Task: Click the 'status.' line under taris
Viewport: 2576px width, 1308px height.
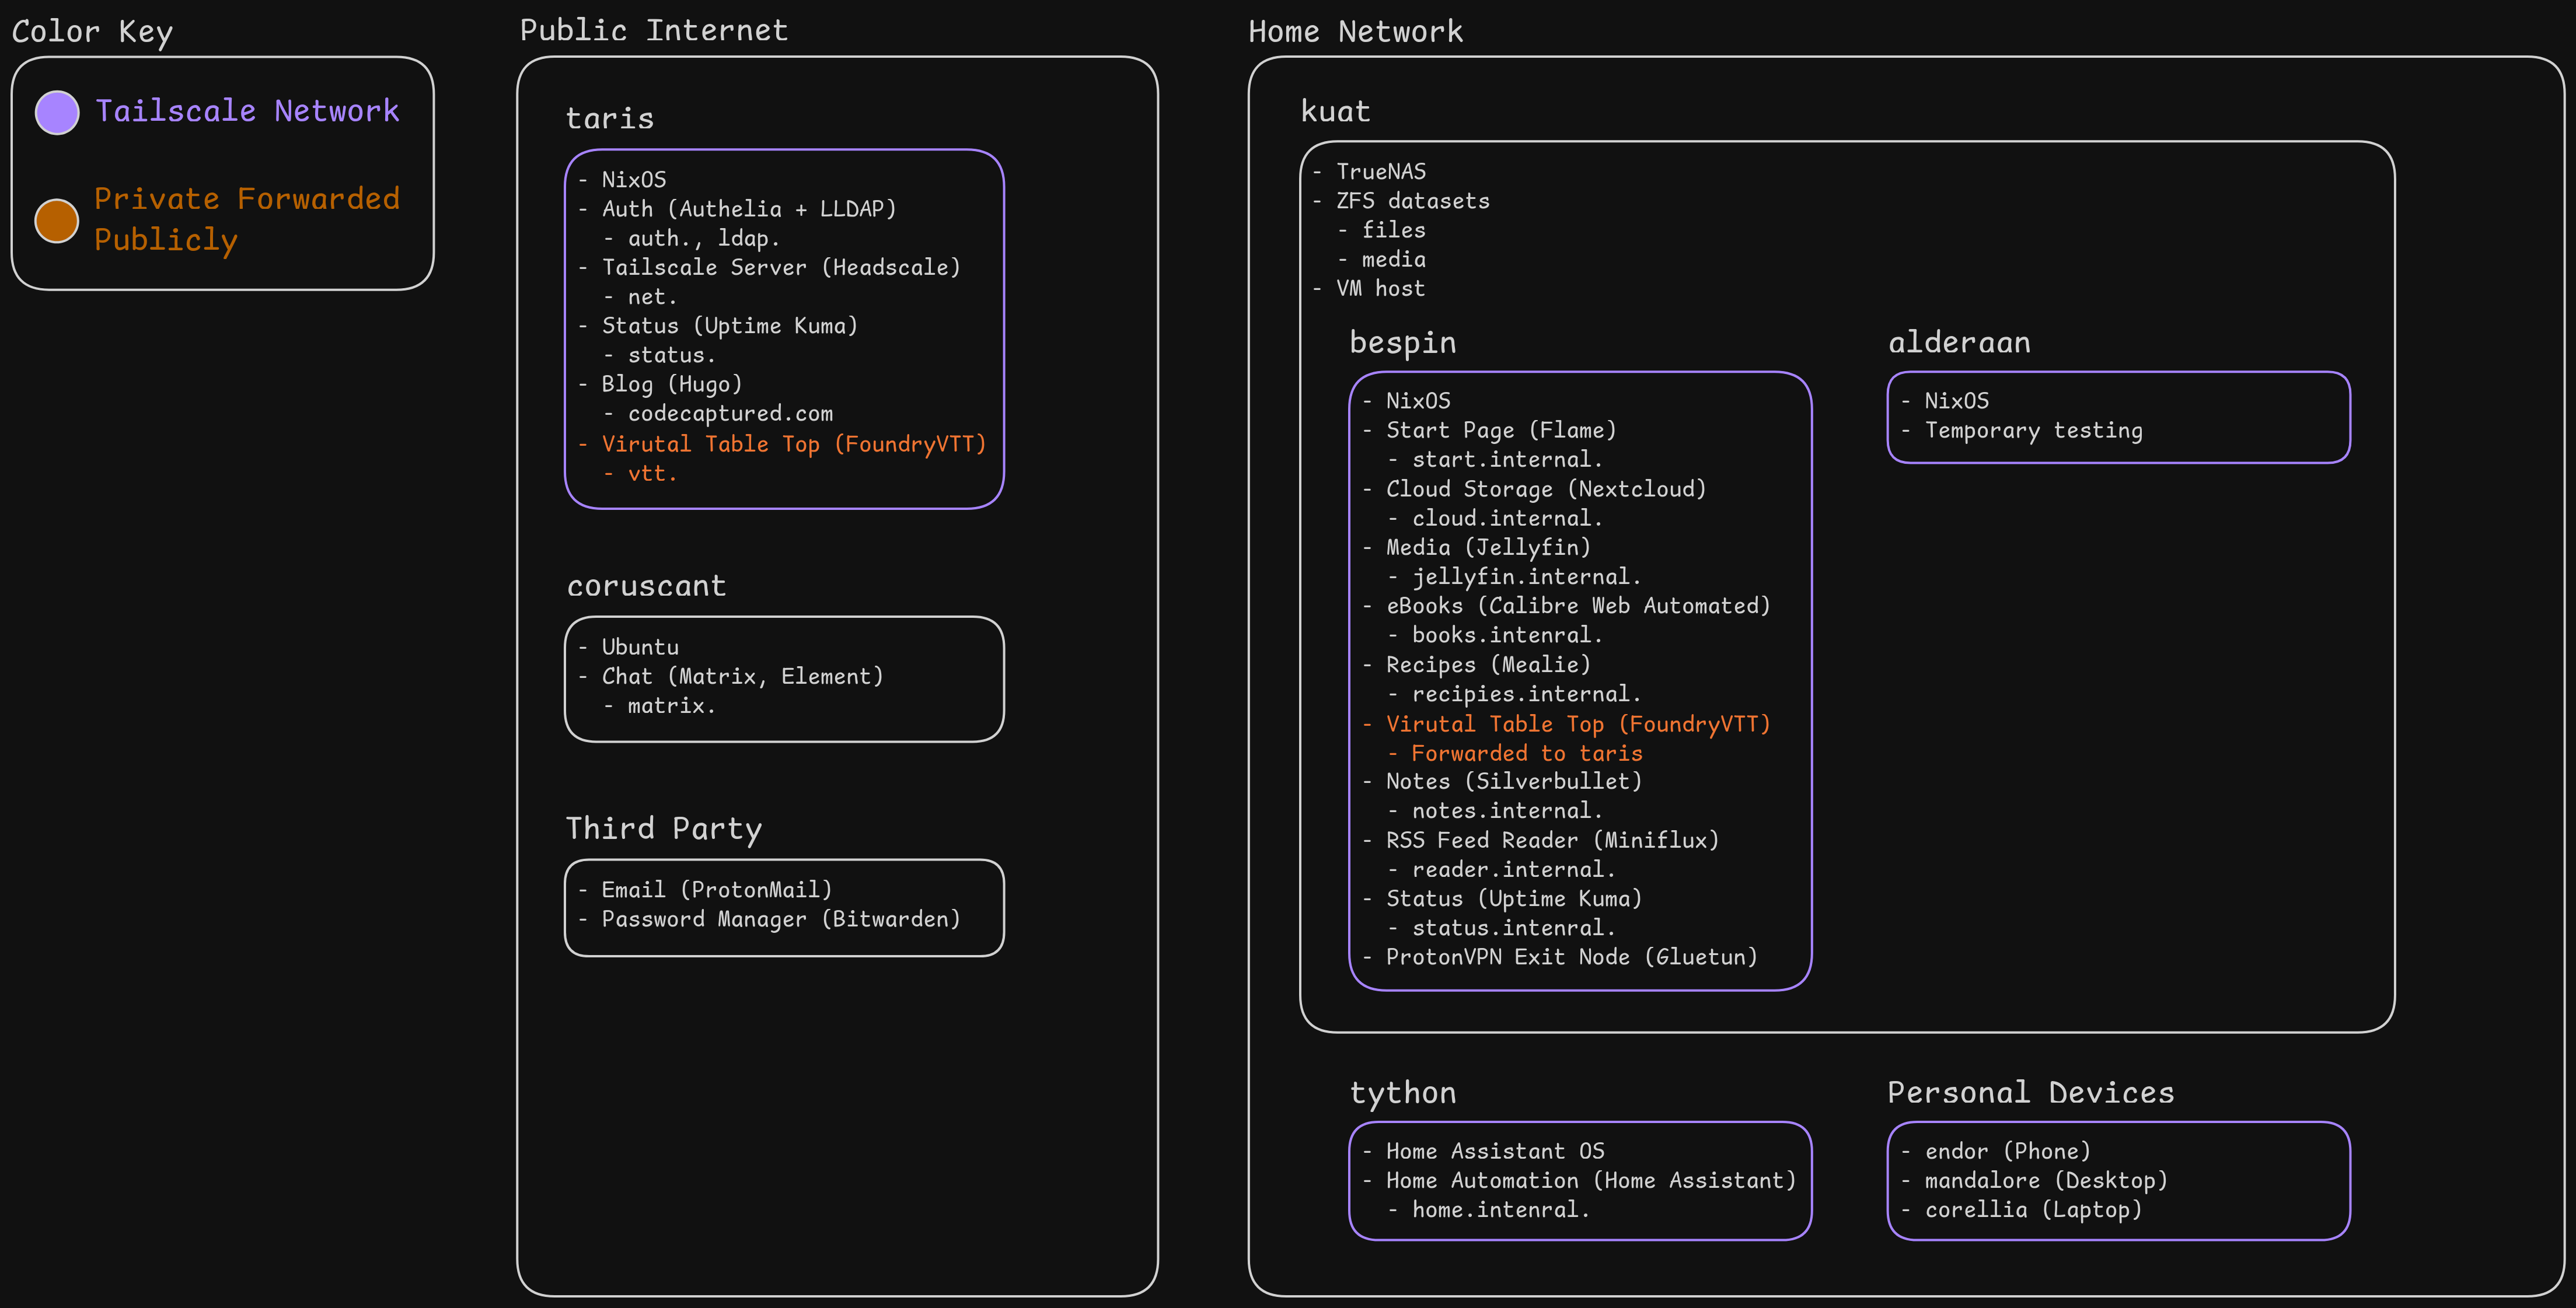Action: (671, 355)
